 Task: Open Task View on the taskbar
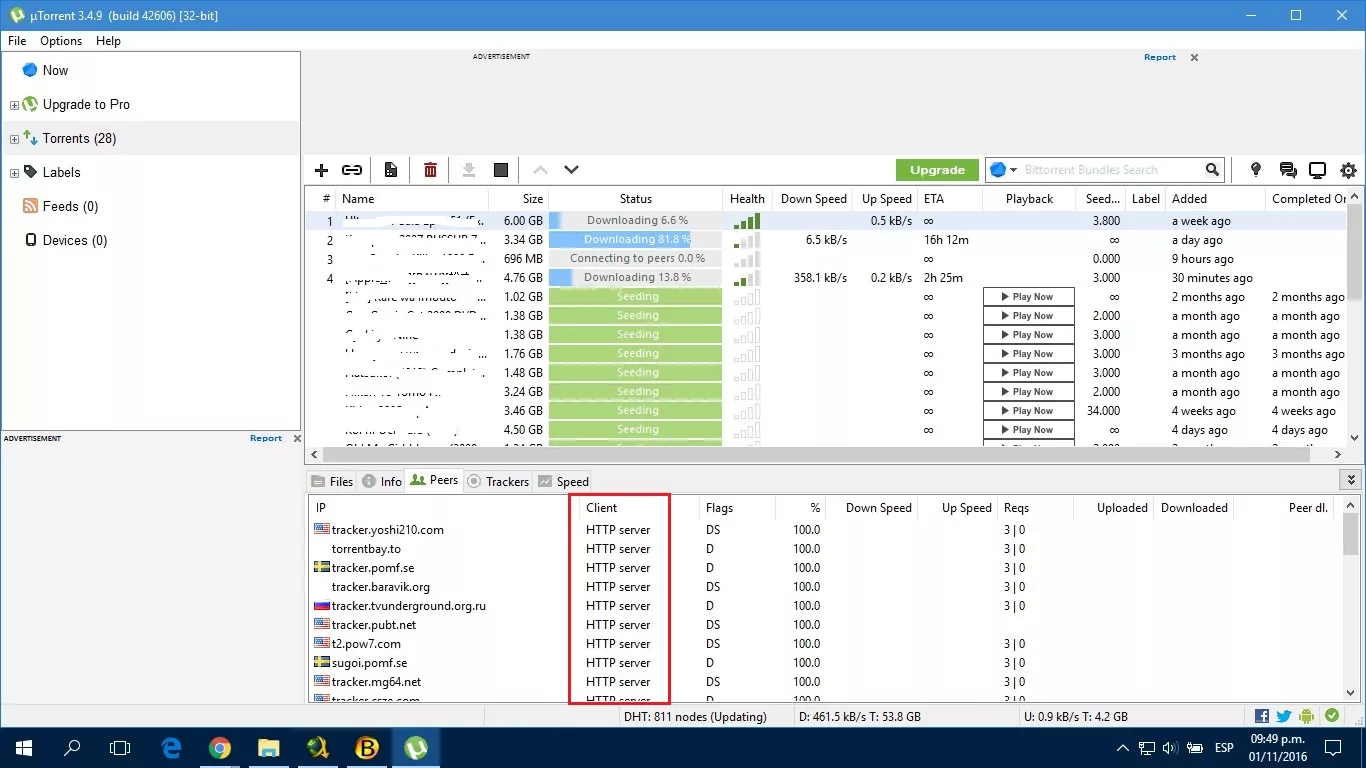click(x=120, y=748)
